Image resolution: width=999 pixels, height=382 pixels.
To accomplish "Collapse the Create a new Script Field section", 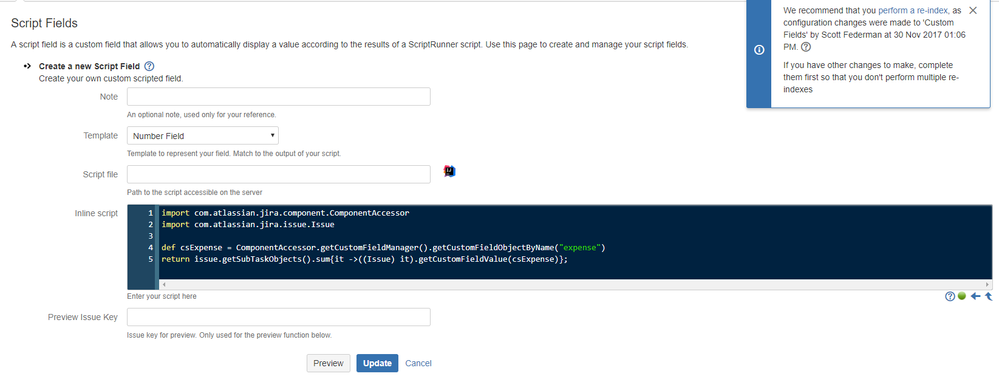I will (27, 66).
